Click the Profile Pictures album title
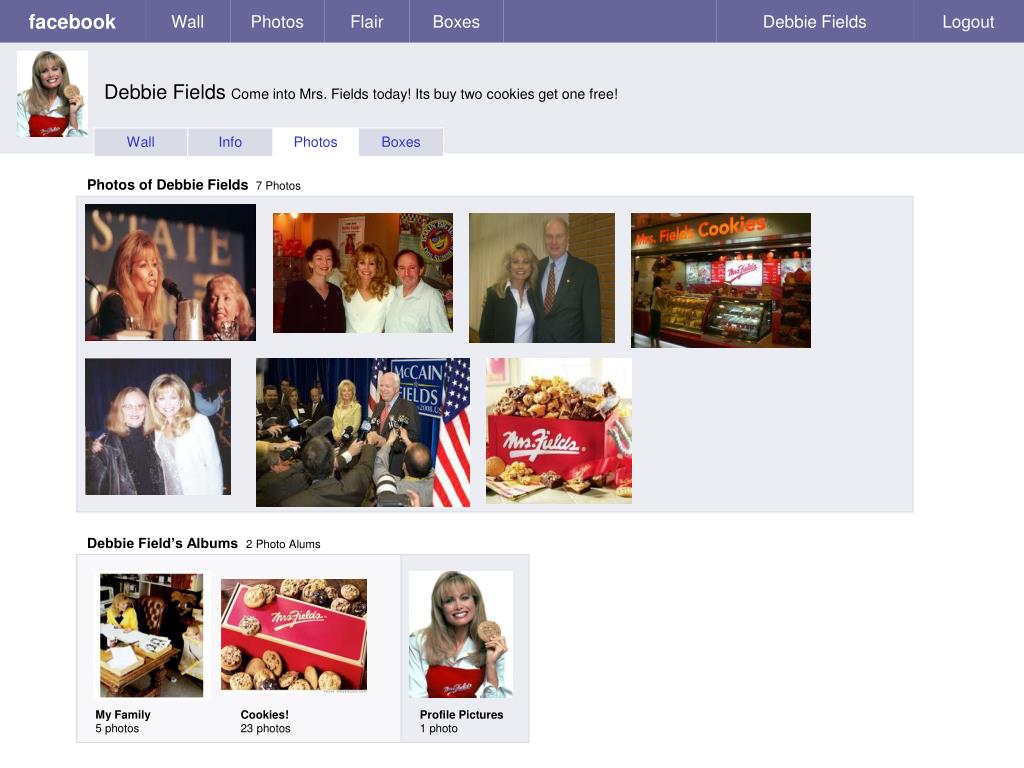This screenshot has width=1024, height=768. [462, 714]
